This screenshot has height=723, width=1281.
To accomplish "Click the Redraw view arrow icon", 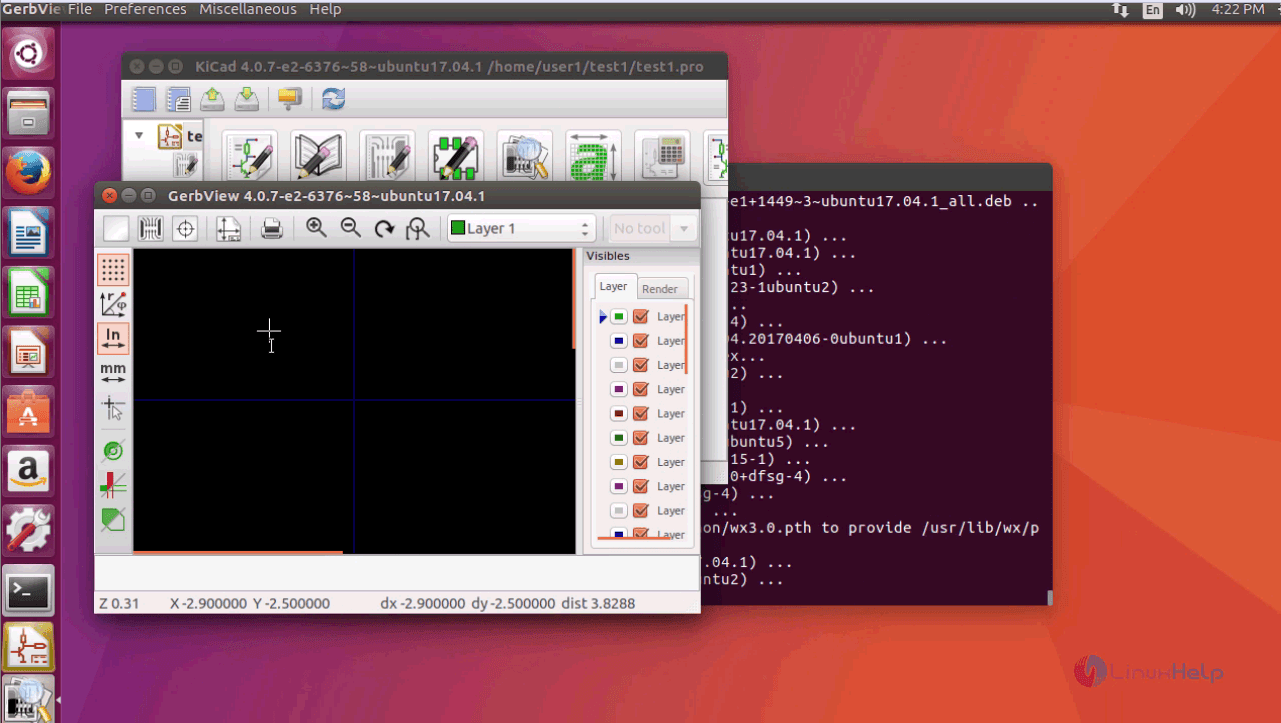I will click(x=384, y=229).
